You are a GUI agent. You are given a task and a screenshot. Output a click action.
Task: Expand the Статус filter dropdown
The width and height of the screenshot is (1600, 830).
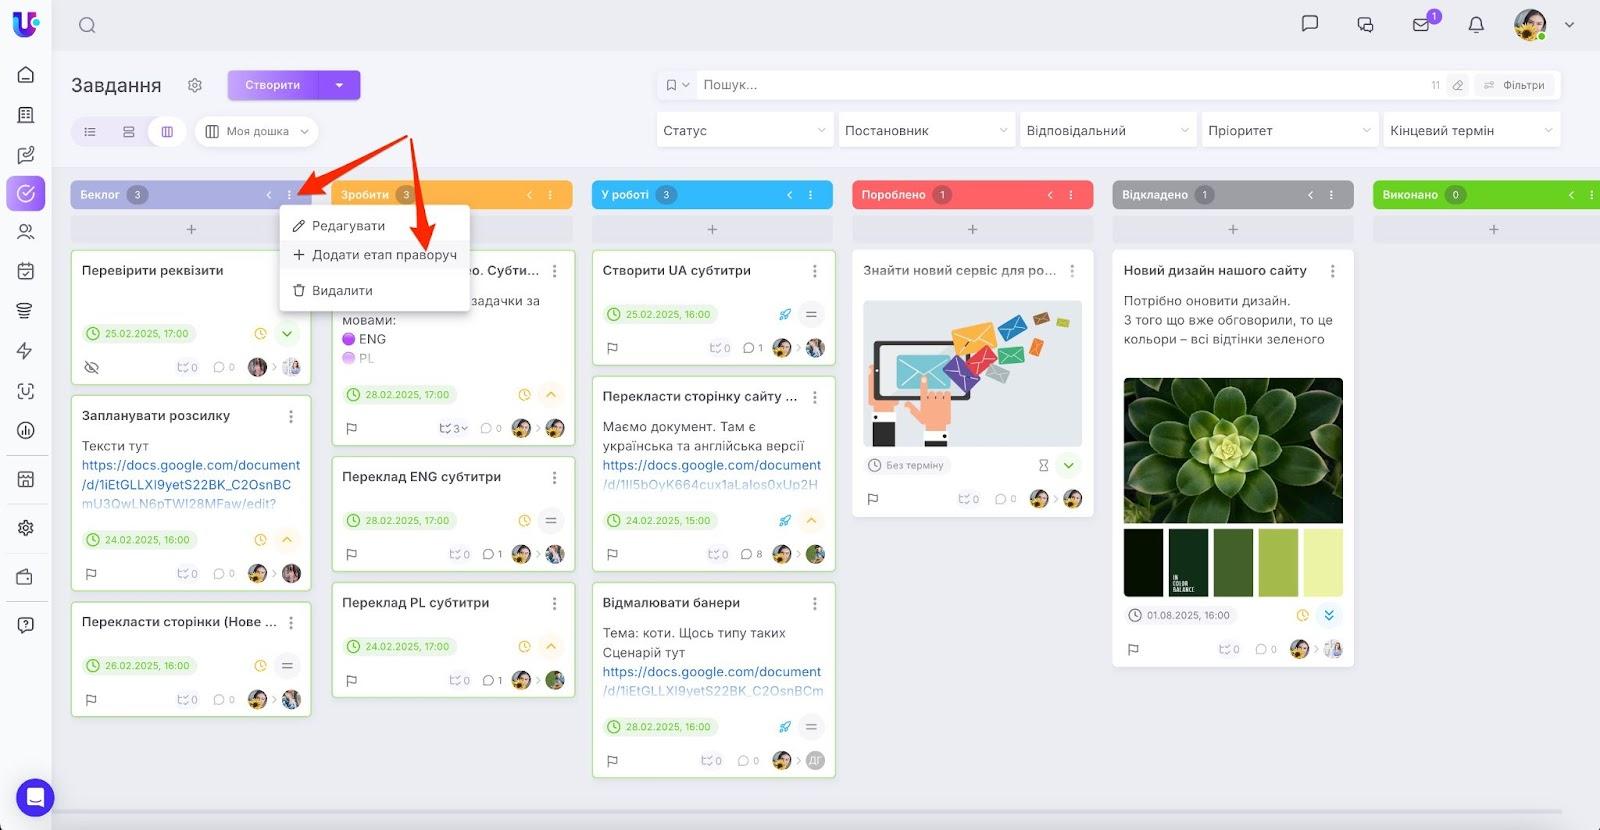745,130
